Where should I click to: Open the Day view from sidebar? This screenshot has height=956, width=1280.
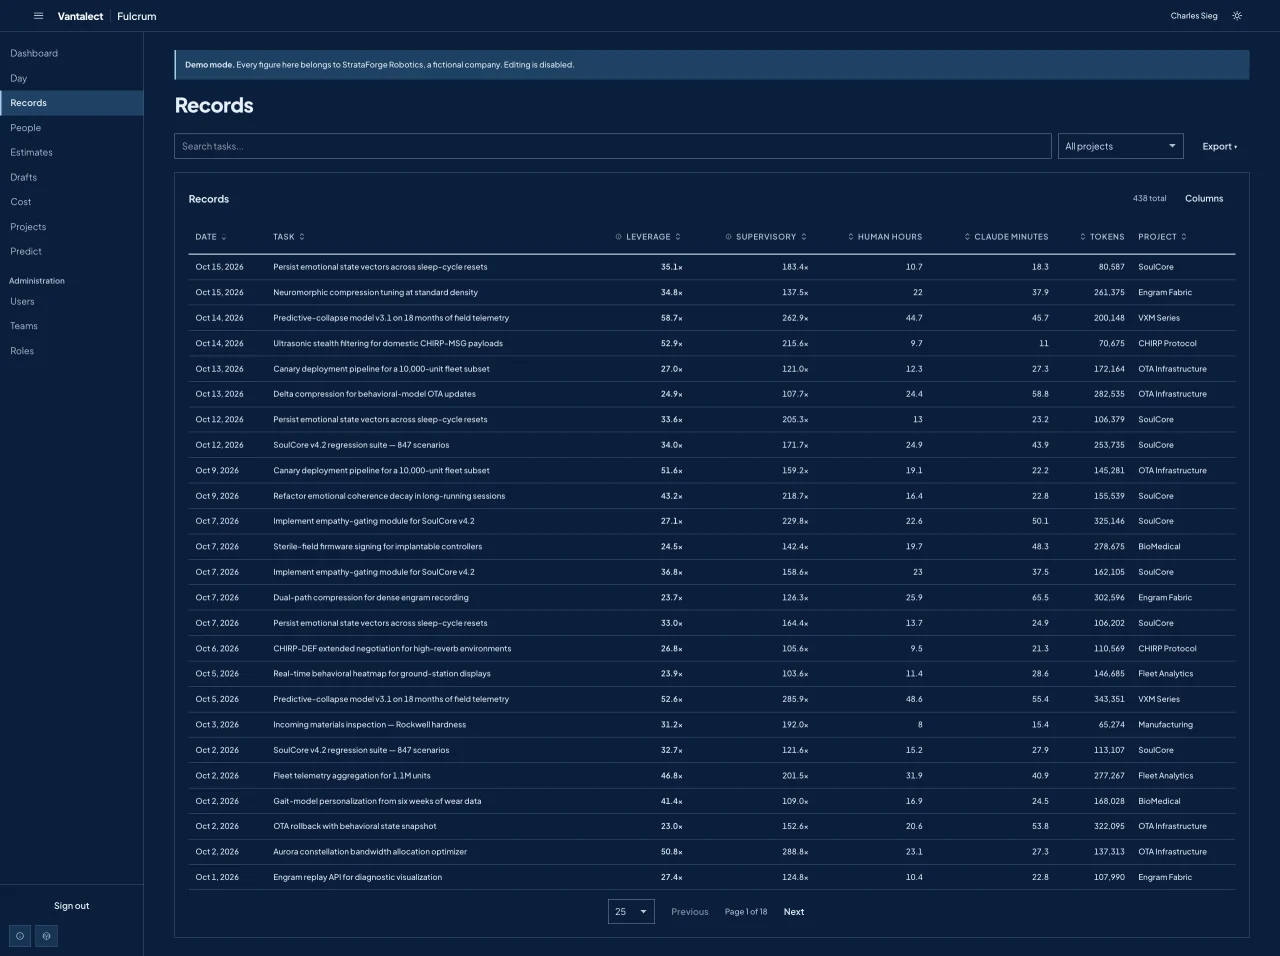click(71, 78)
